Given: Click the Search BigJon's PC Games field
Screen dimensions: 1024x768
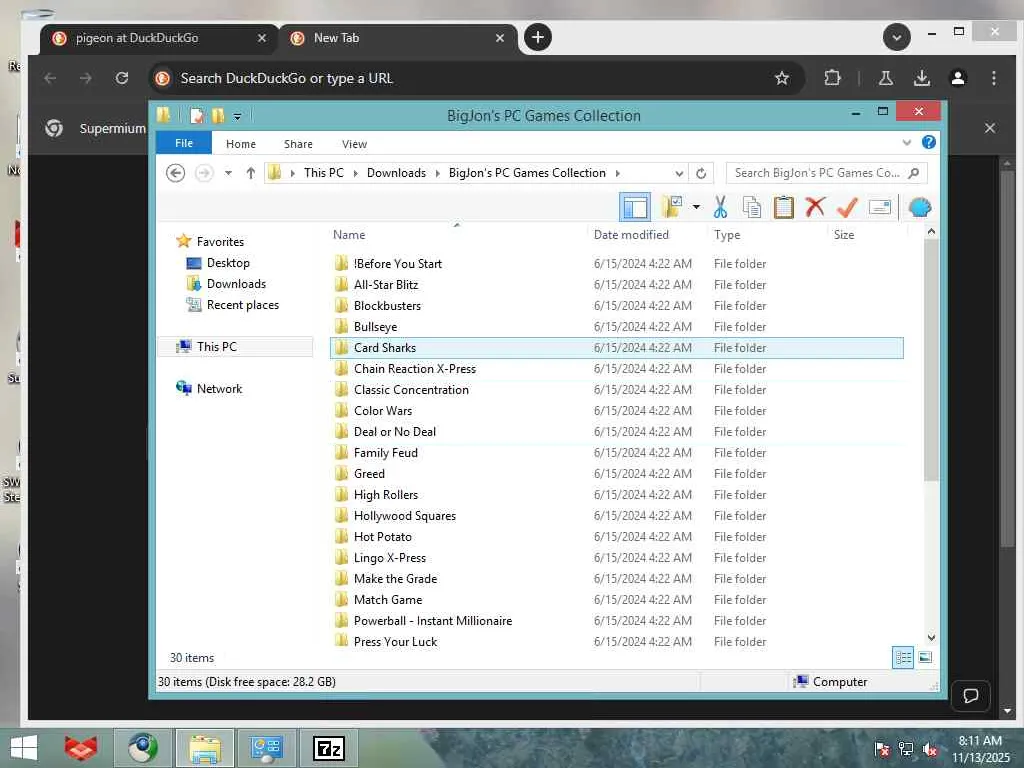Looking at the screenshot, I should point(826,173).
